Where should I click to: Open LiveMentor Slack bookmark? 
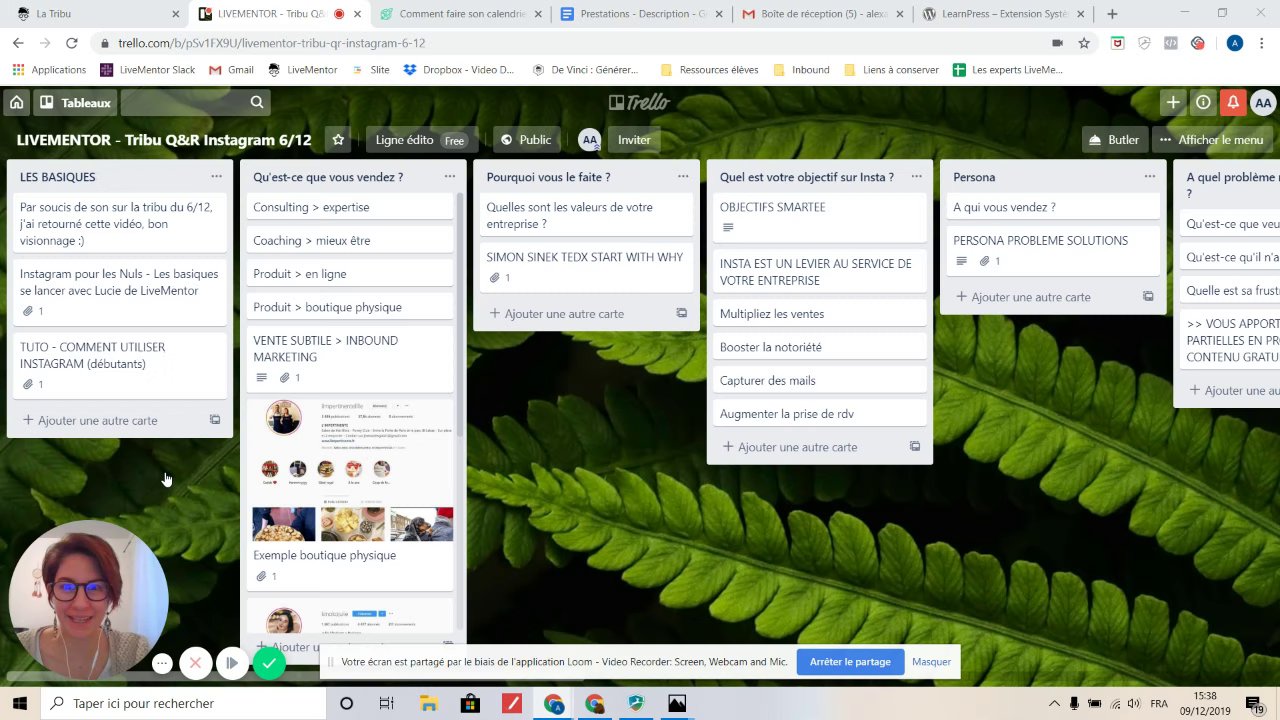click(x=148, y=70)
